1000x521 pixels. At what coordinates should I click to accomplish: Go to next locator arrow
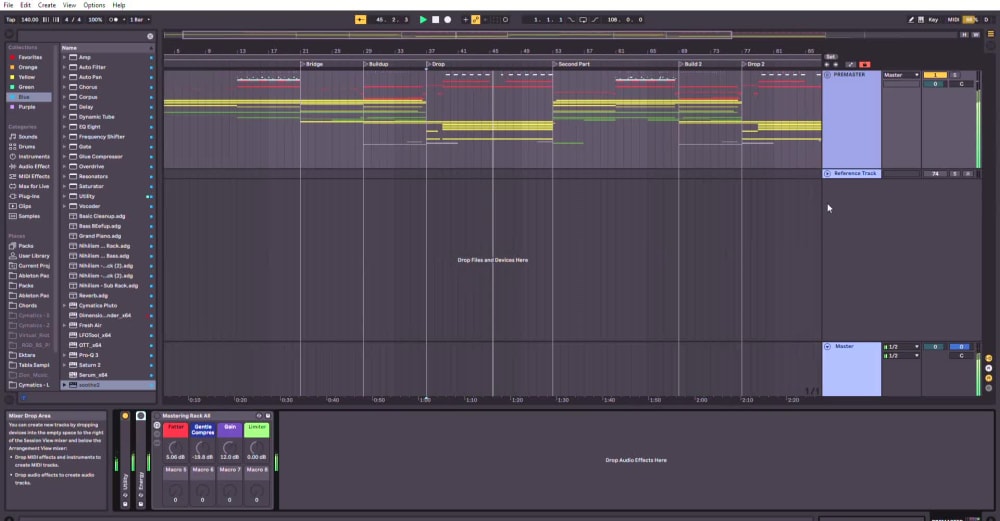[x=835, y=64]
